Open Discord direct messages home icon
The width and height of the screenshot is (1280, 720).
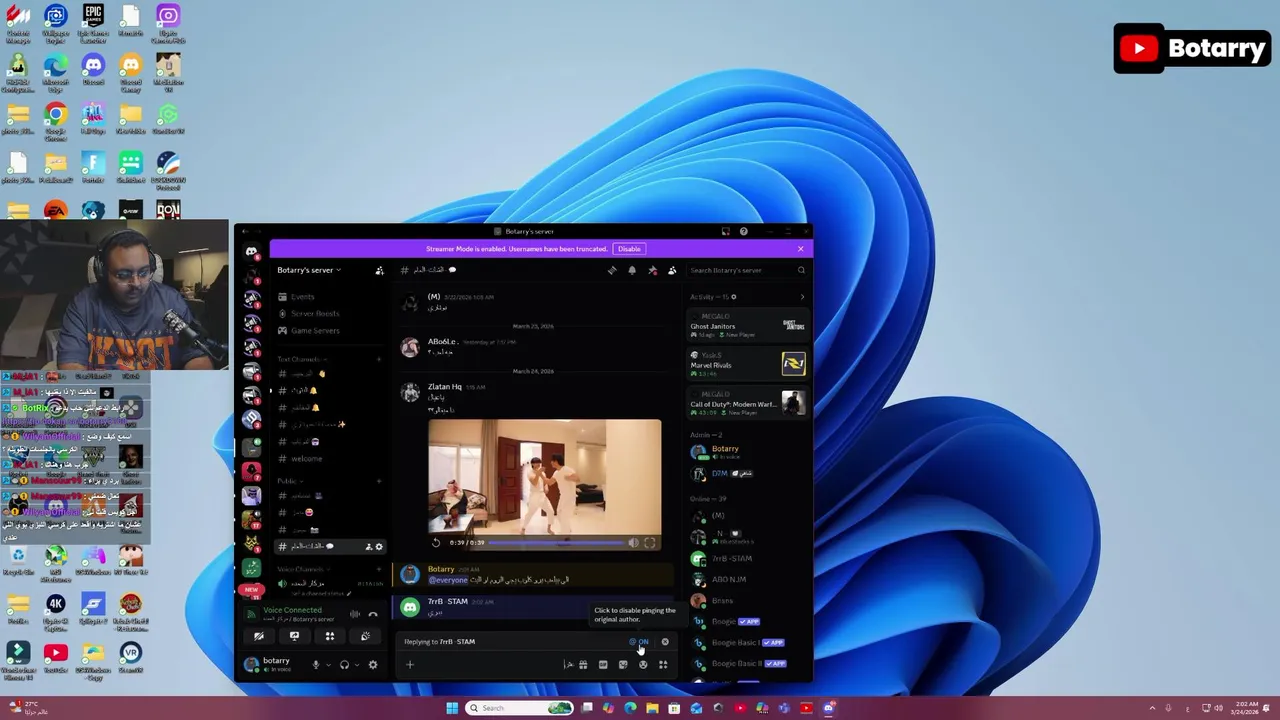point(251,252)
